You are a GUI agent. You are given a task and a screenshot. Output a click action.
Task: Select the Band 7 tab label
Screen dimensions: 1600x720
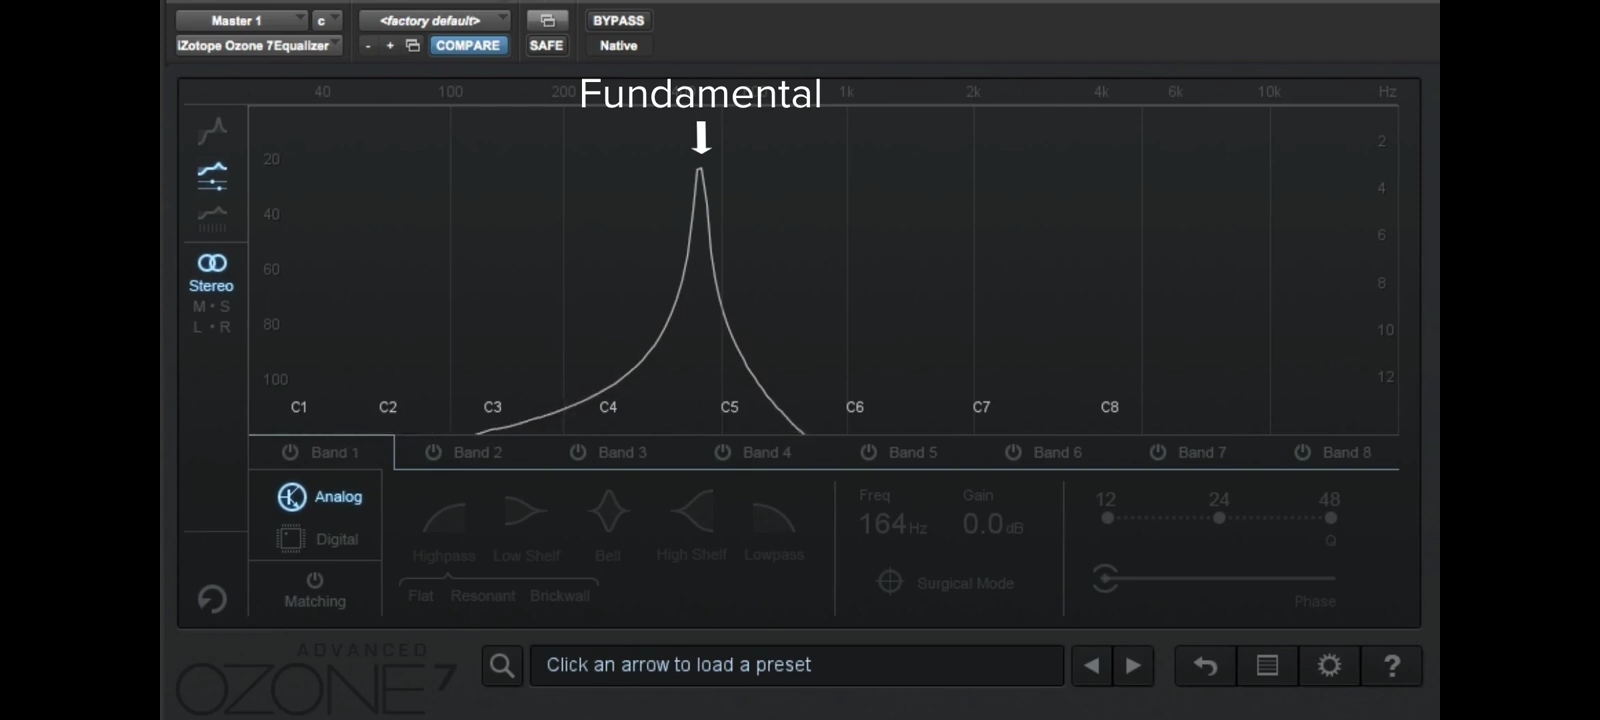coord(1202,452)
